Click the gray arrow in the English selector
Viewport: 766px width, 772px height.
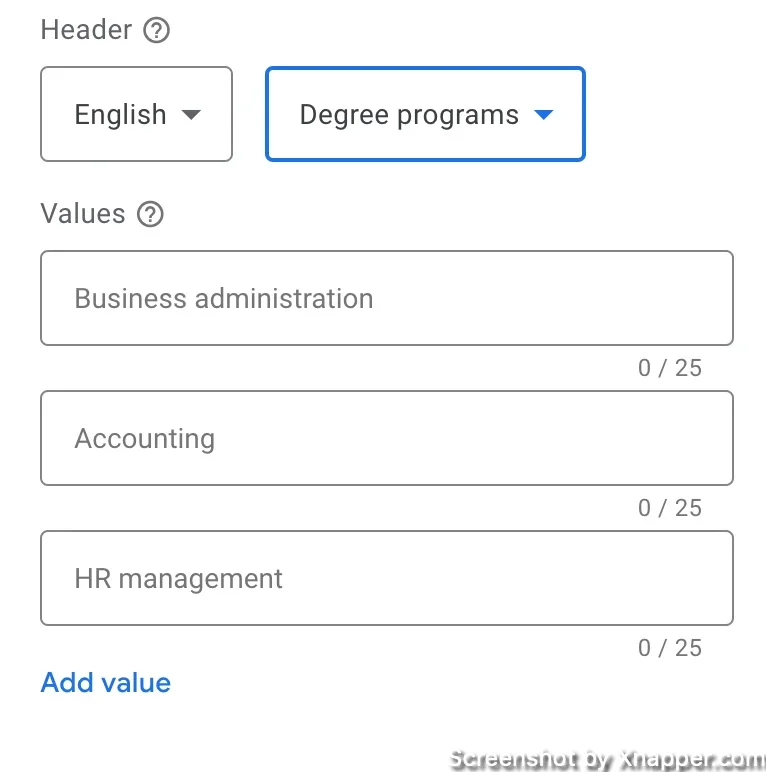coord(191,115)
